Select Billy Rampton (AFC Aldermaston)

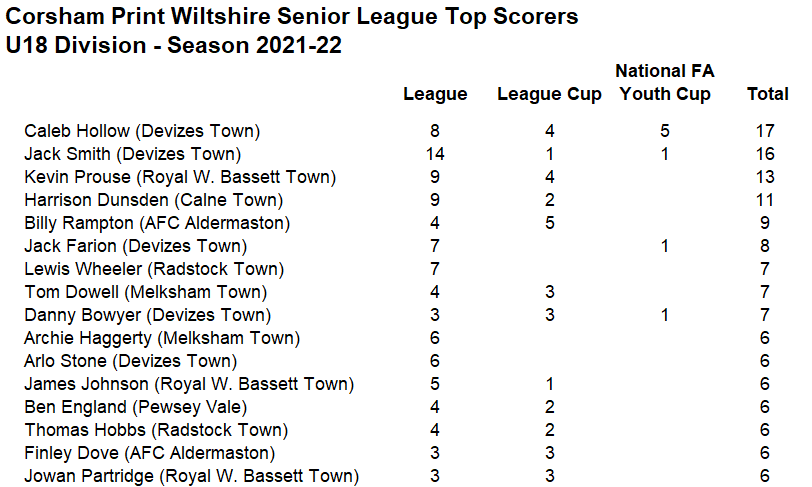(x=156, y=223)
